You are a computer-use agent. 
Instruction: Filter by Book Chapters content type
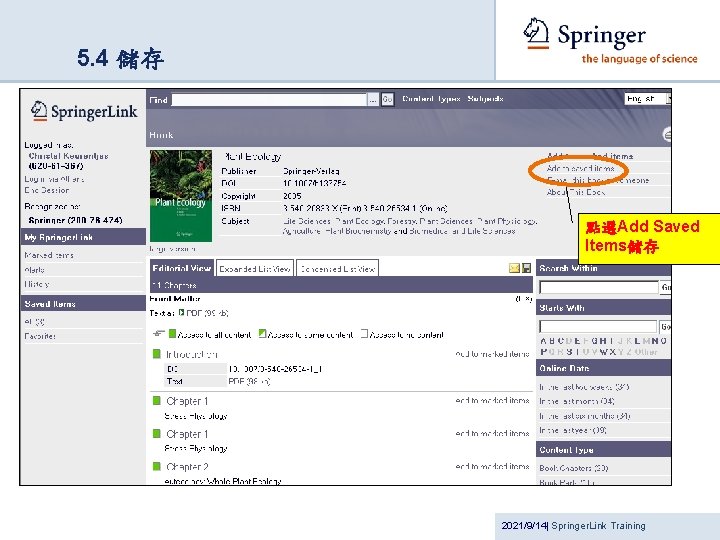point(574,468)
